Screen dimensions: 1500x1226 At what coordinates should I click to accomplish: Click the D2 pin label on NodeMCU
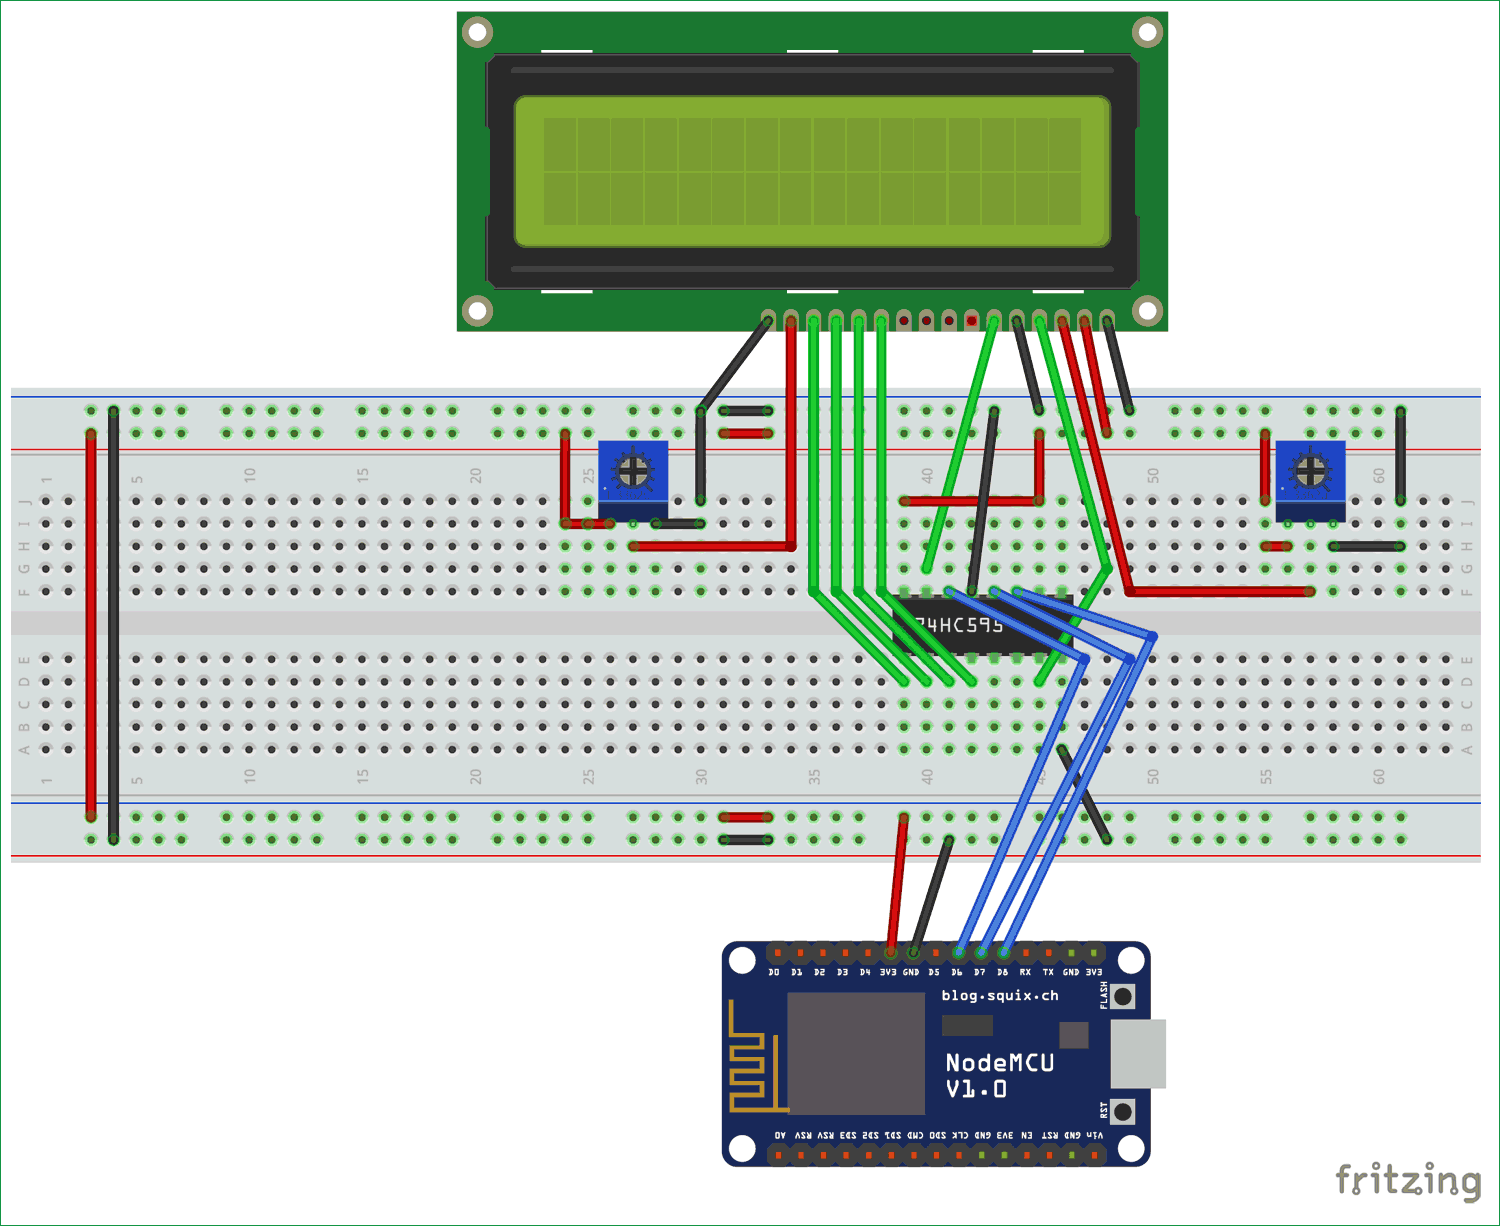tap(820, 972)
